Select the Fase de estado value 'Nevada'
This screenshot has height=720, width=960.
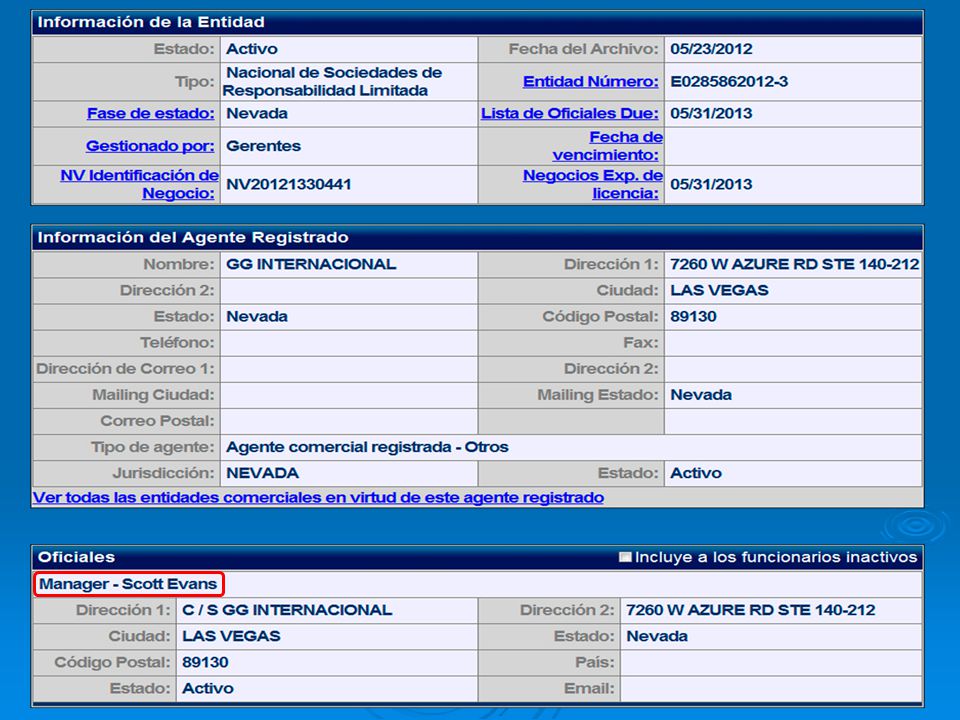257,113
